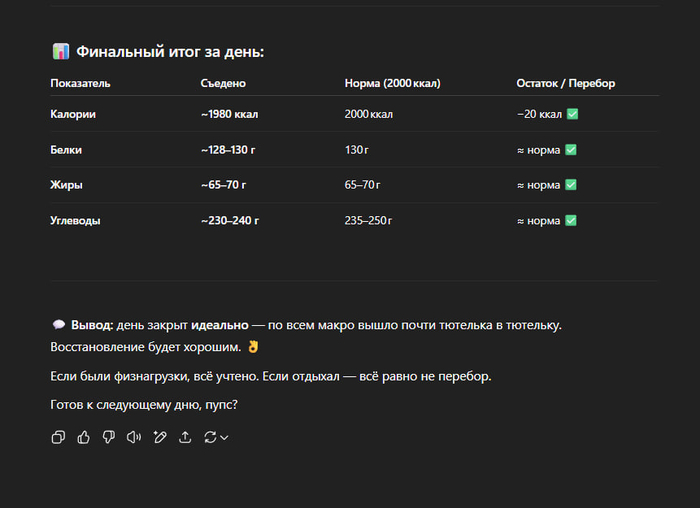Expand the chevron beside the regenerate icon
The width and height of the screenshot is (700, 508).
point(224,437)
